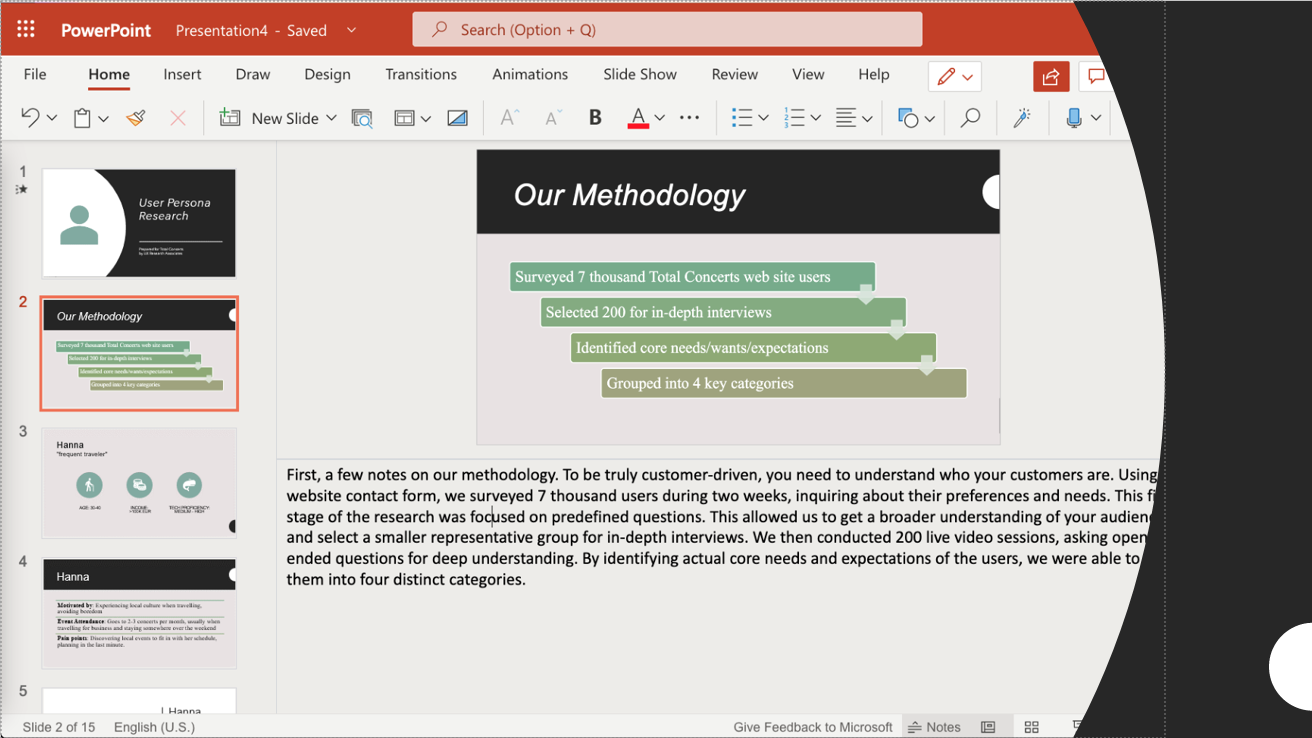Open the File menu
The width and height of the screenshot is (1312, 738).
[35, 74]
